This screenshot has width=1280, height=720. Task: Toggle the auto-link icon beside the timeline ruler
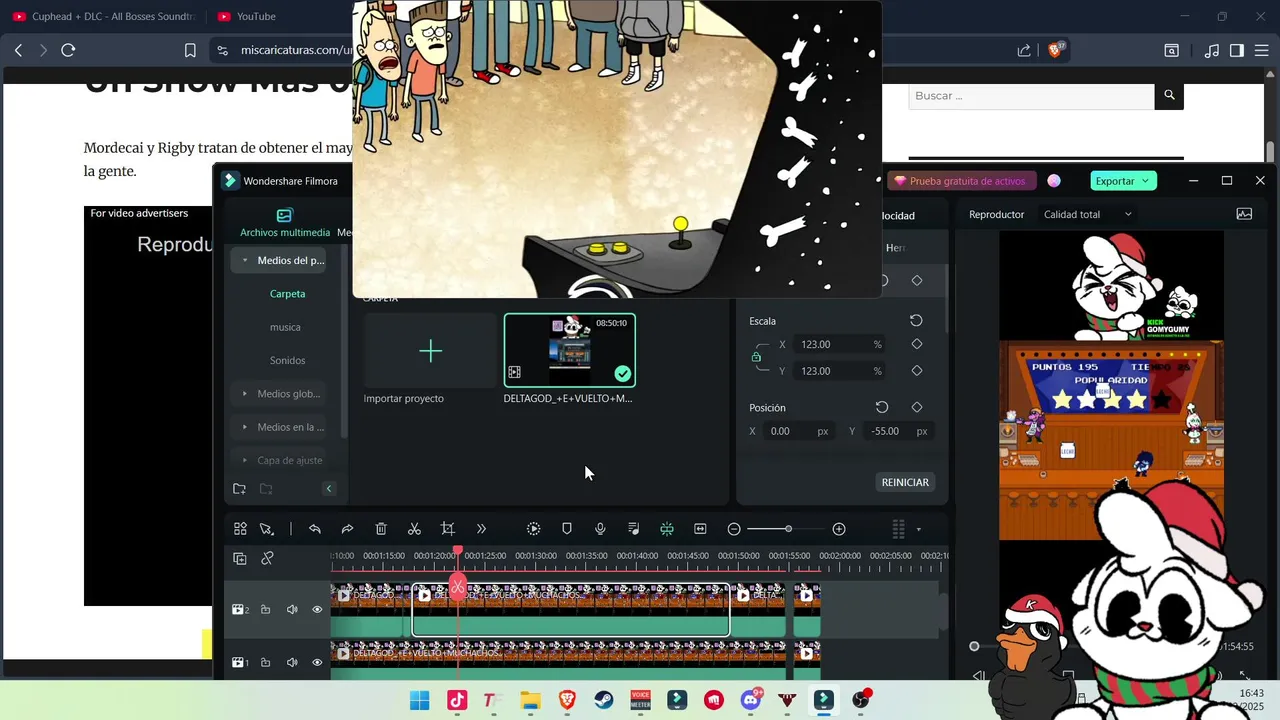click(267, 559)
